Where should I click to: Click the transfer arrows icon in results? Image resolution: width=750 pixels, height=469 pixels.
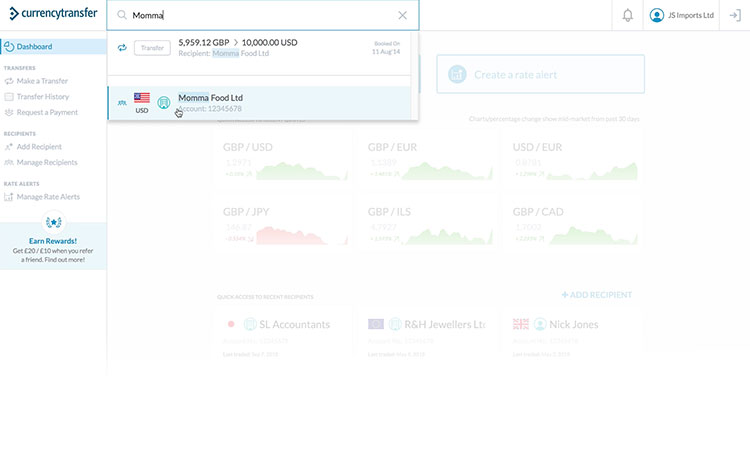122,47
